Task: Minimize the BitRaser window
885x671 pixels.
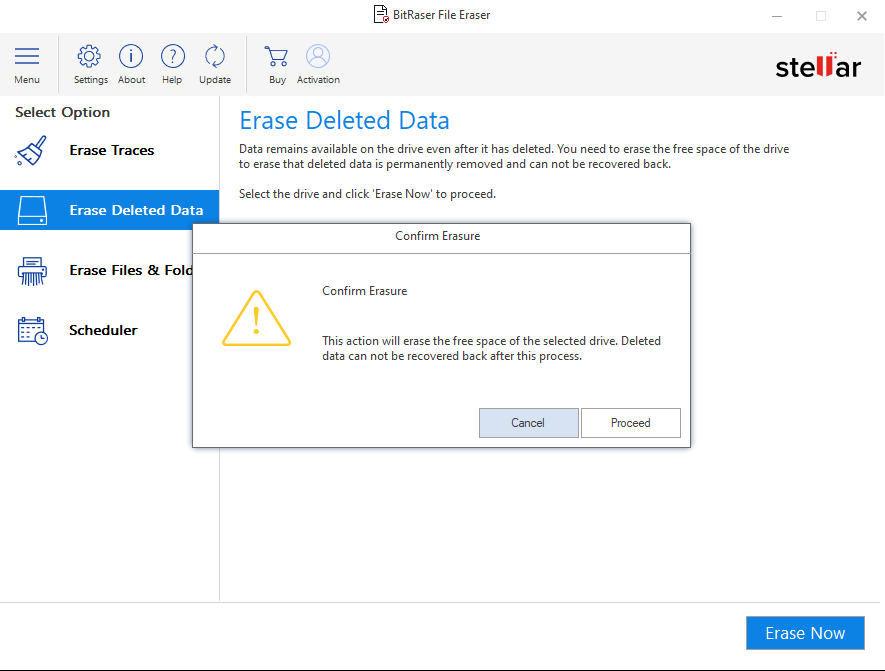Action: 777,16
